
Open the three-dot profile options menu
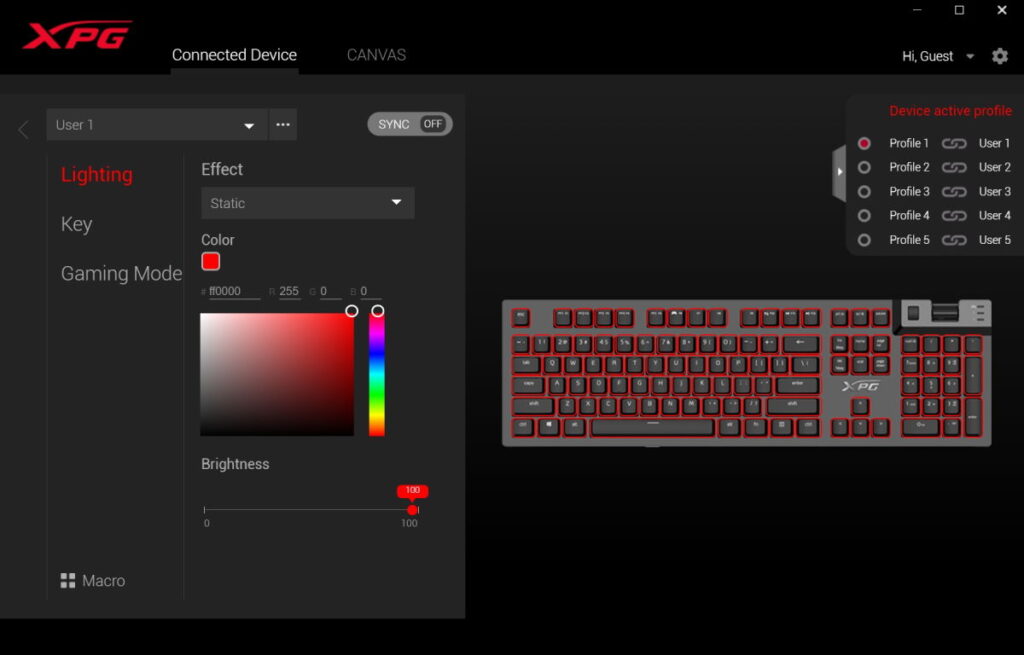(283, 125)
